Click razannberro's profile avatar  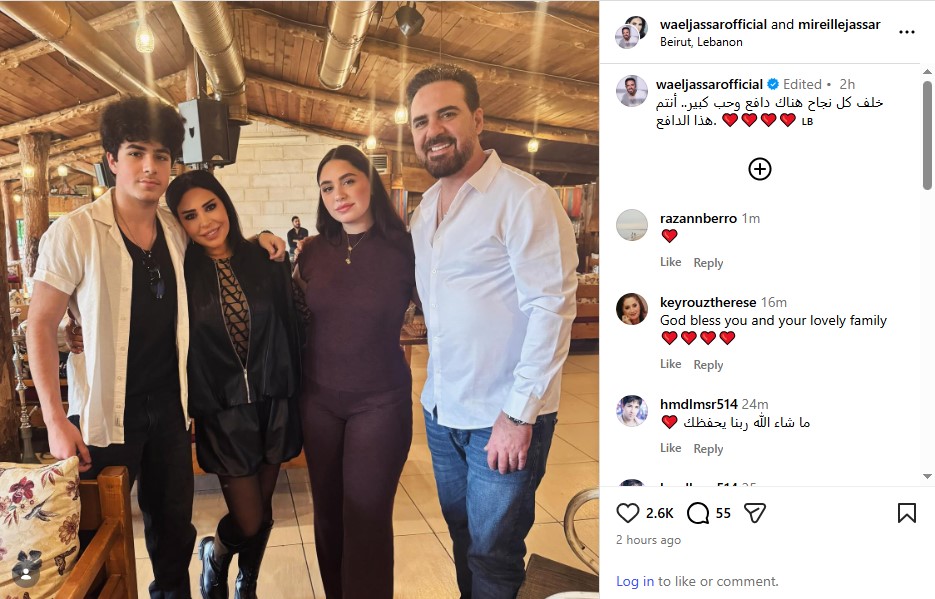(631, 225)
